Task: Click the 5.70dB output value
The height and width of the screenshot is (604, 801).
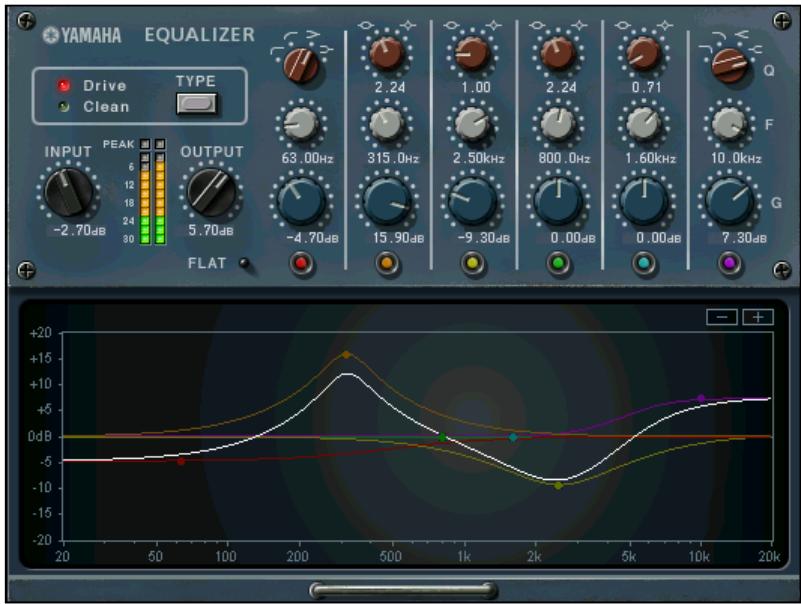Action: click(210, 230)
